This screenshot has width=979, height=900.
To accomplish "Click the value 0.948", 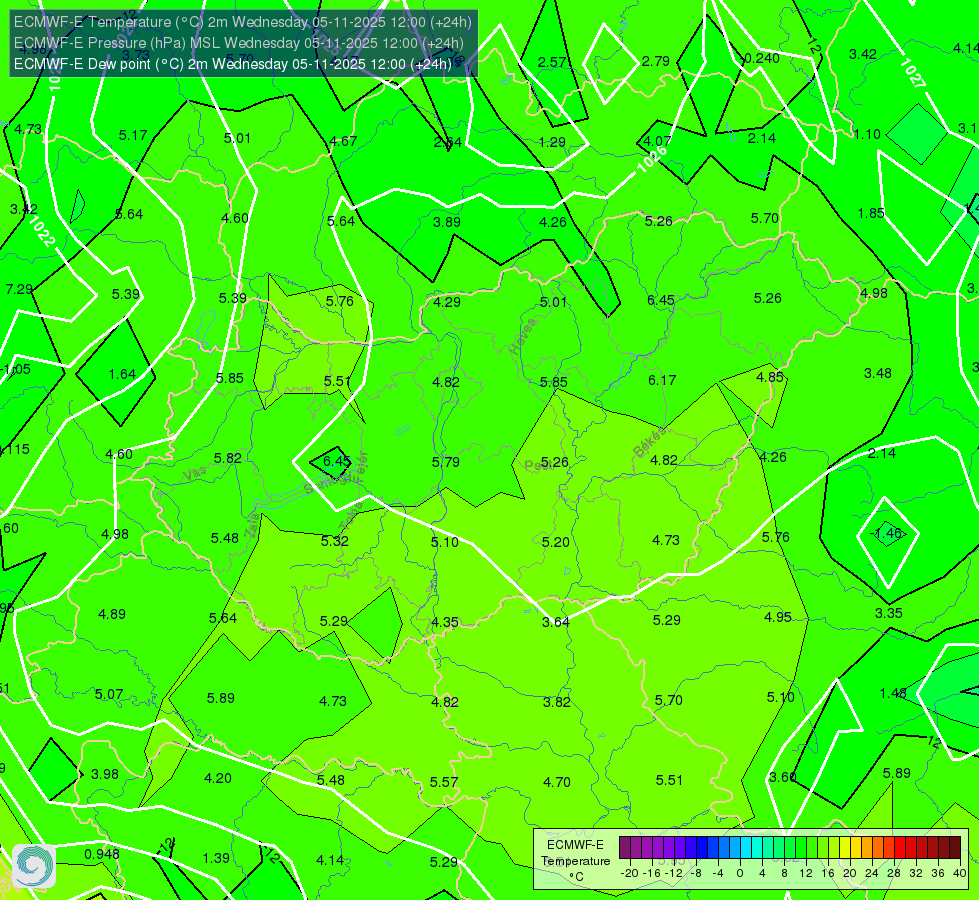I will point(102,854).
